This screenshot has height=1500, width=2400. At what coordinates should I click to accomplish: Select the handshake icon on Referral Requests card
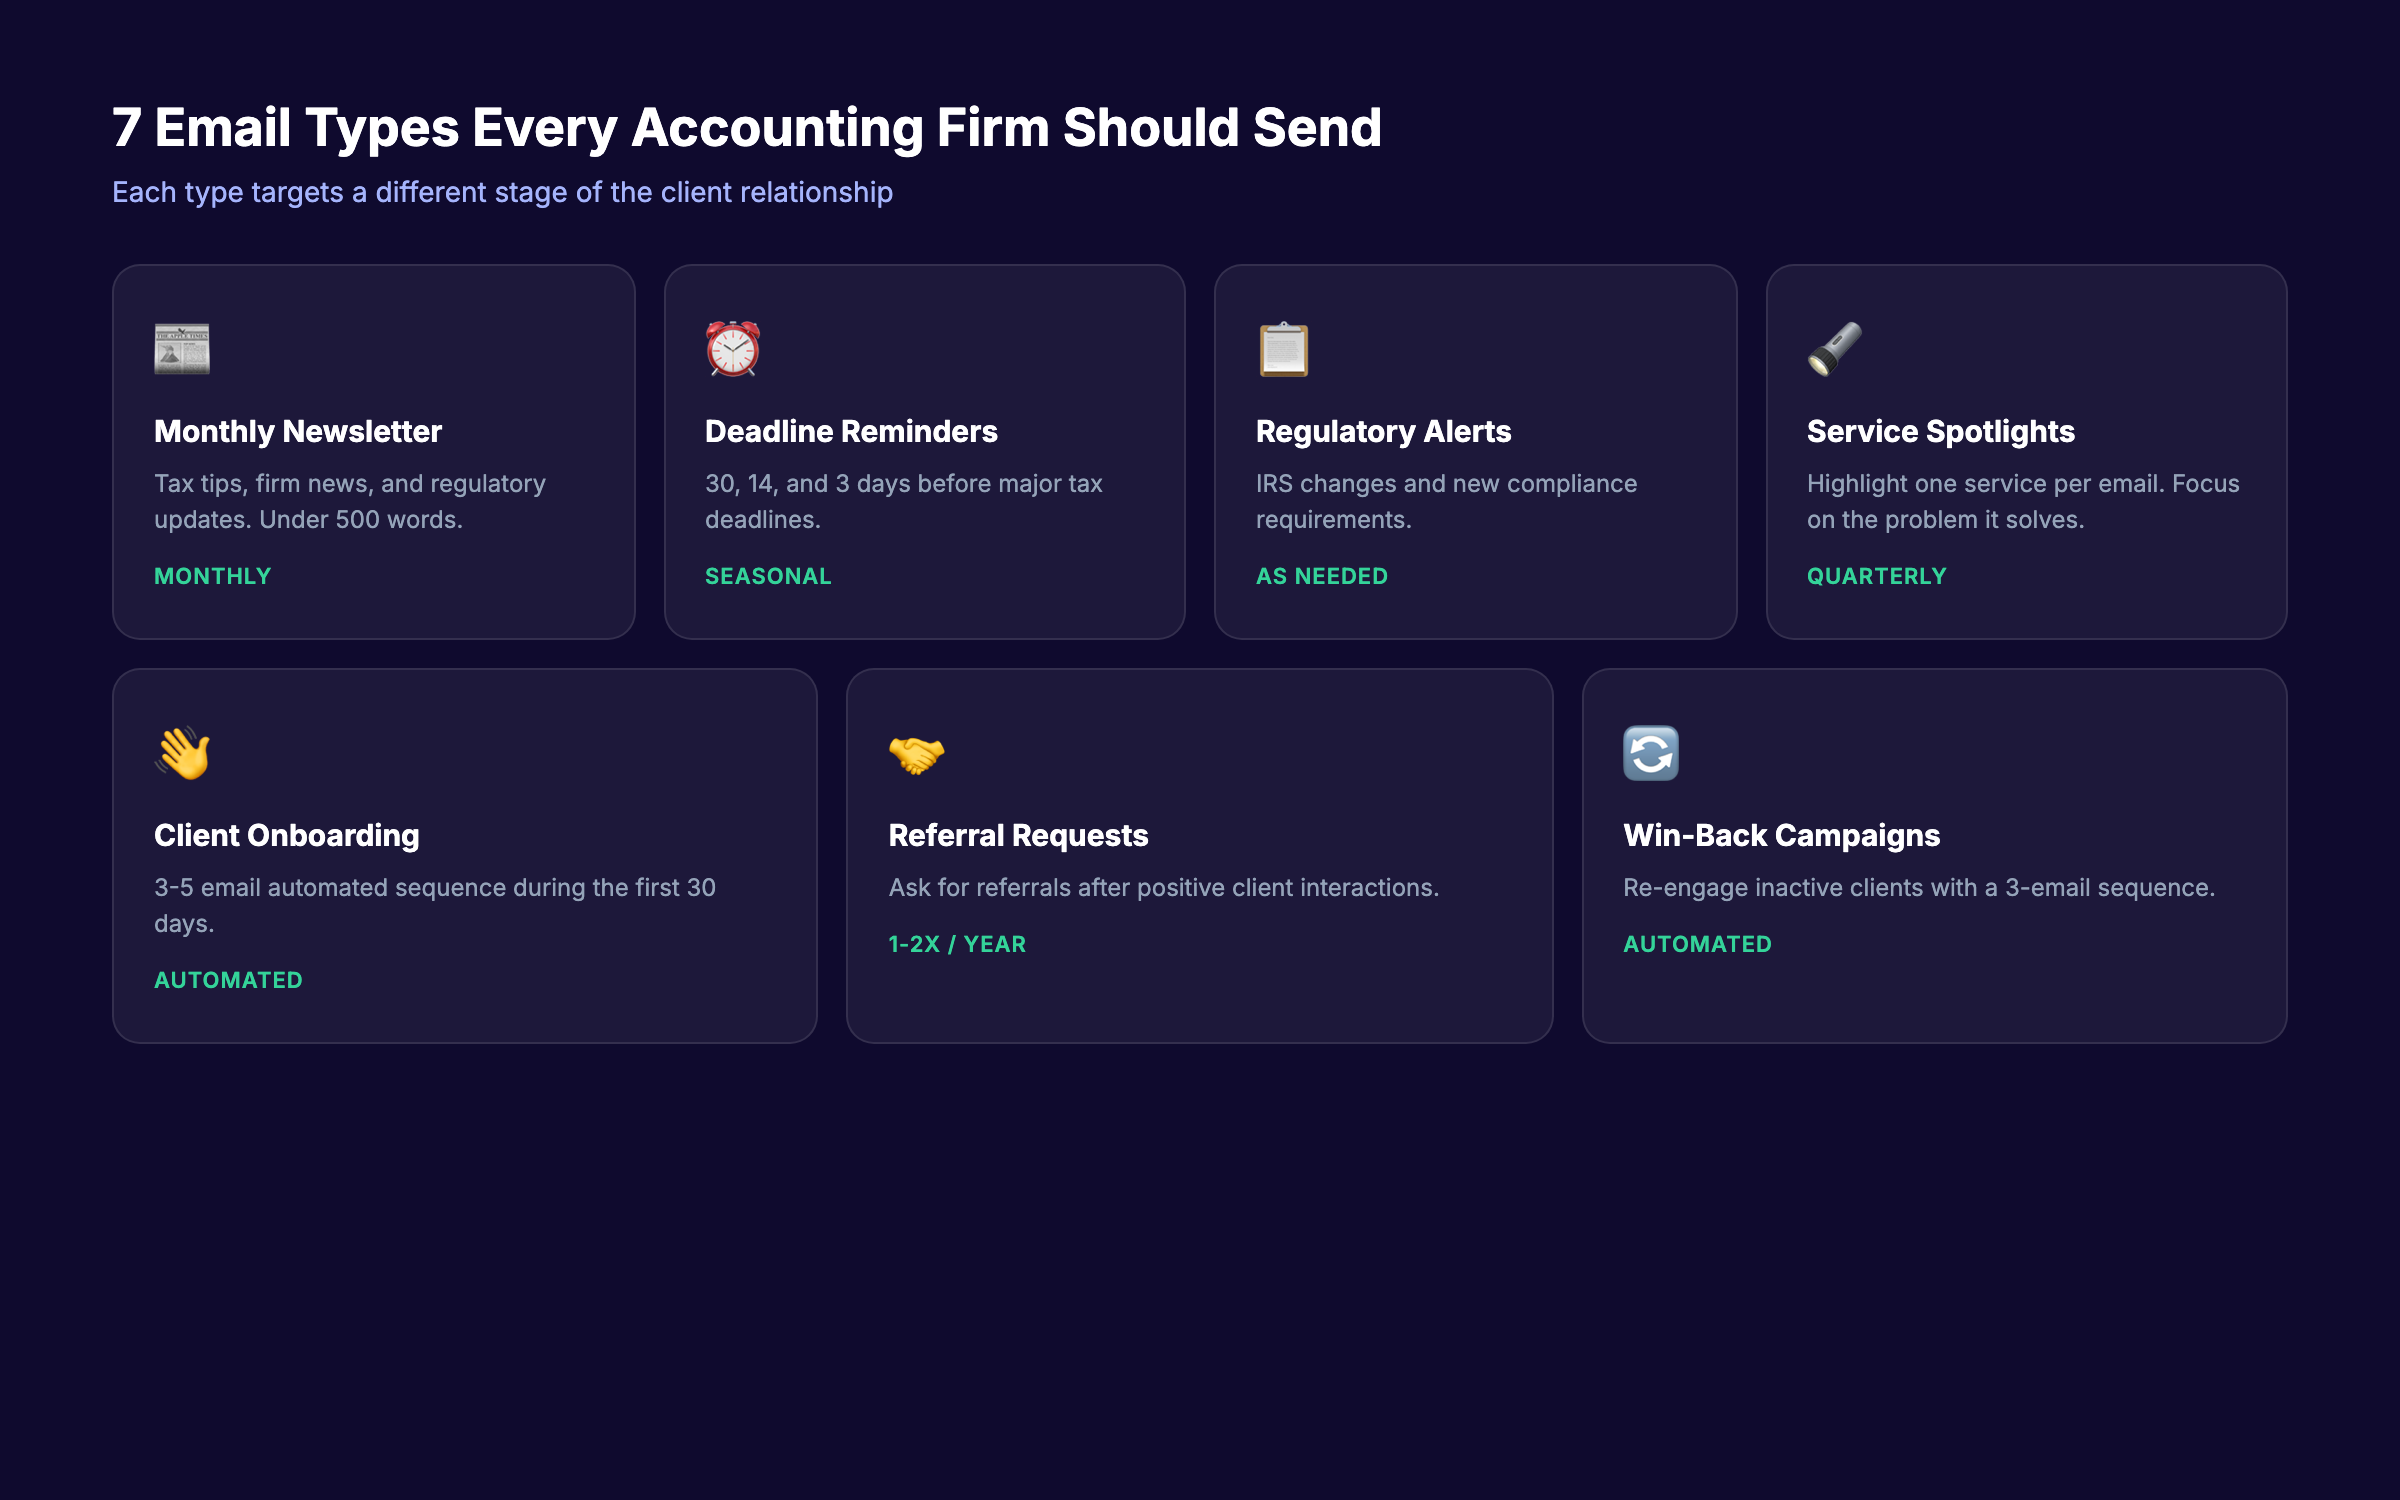[x=916, y=752]
